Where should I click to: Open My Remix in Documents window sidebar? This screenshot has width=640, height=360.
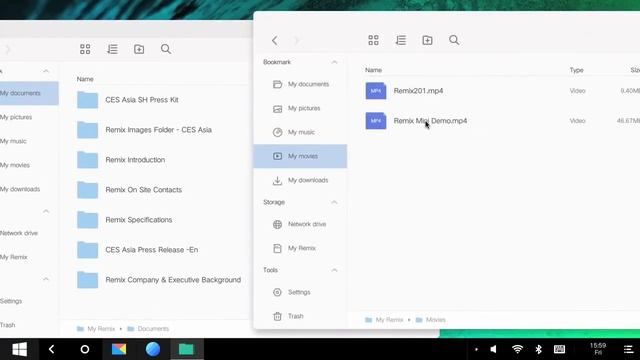29,257
